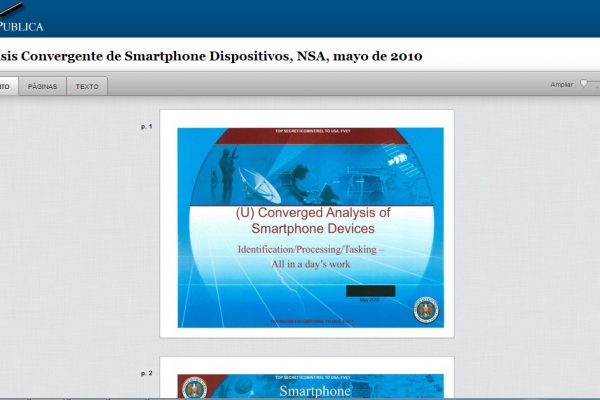The image size is (600, 400).
Task: Click the blacked-out redaction box on slide
Action: pyautogui.click(x=370, y=291)
